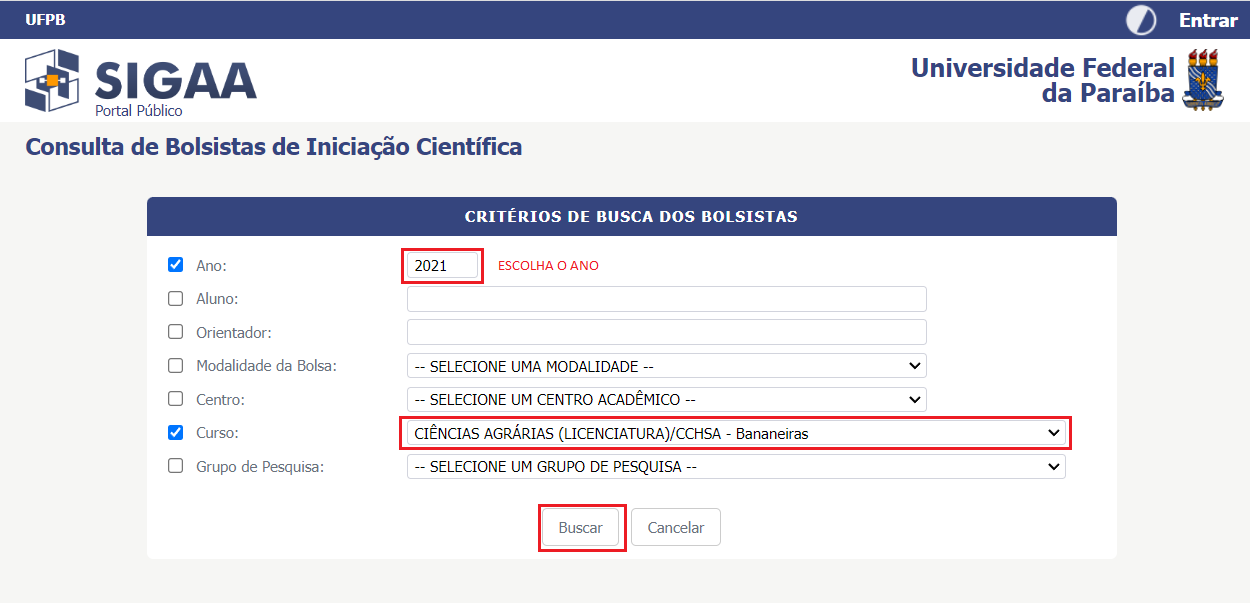Click the Ano year input field
This screenshot has height=603, width=1250.
442,266
